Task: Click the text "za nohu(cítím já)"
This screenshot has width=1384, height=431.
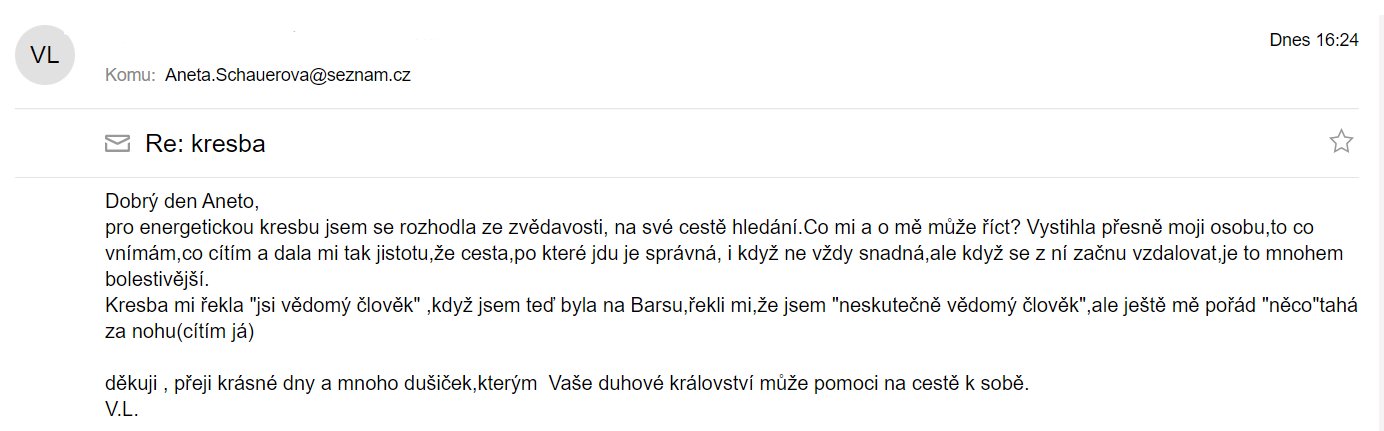Action: (x=180, y=331)
